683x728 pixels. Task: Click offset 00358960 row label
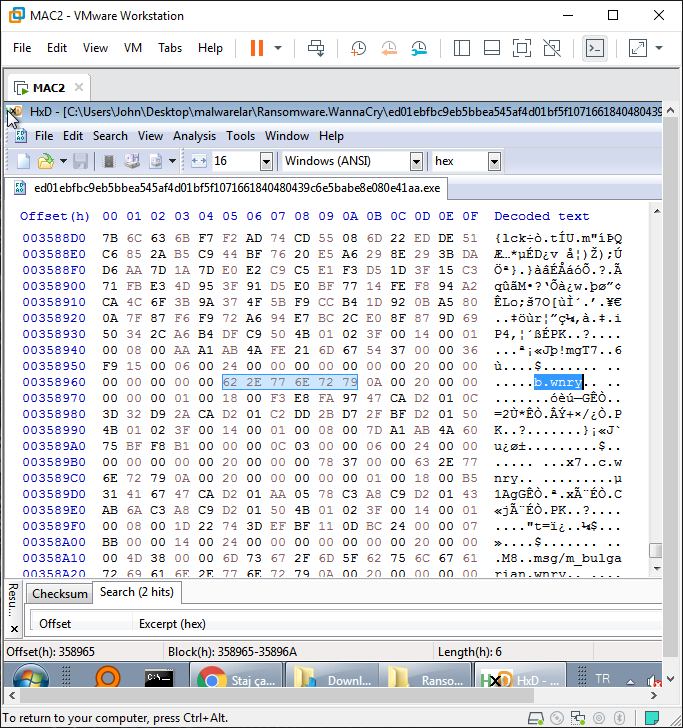[x=54, y=382]
